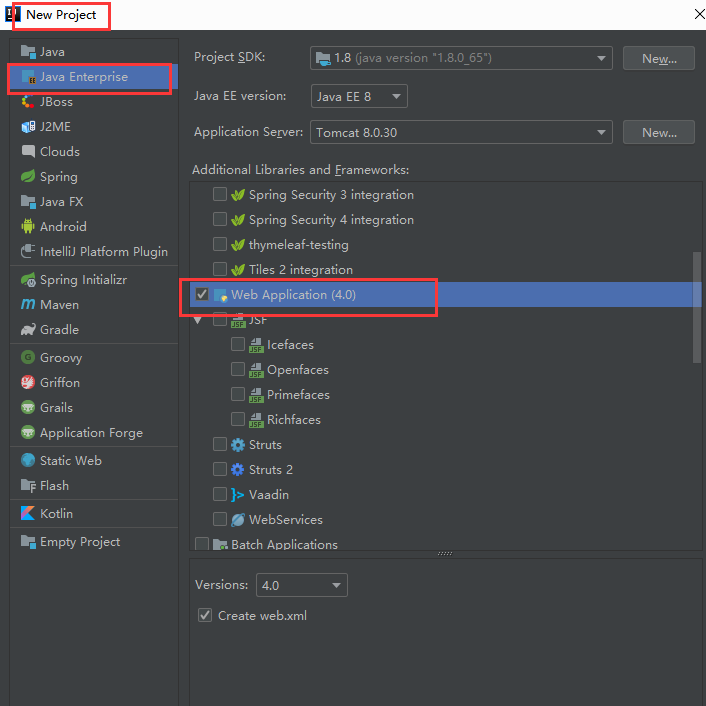Click New button next to Application Server
The height and width of the screenshot is (706, 706).
pyautogui.click(x=659, y=132)
